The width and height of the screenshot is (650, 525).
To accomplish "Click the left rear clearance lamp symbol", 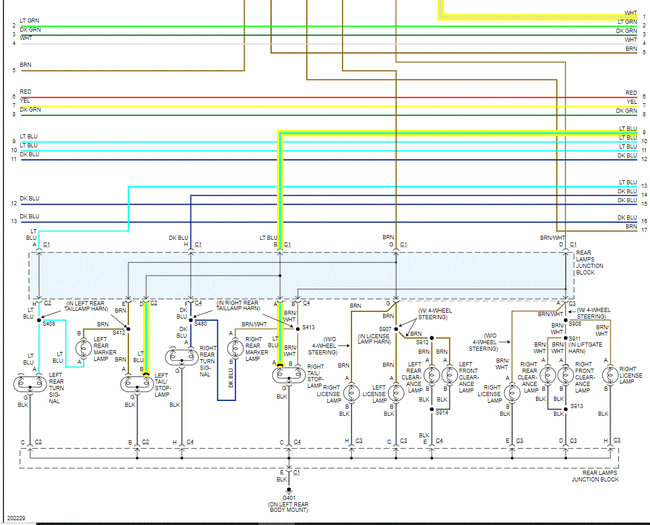I will pyautogui.click(x=432, y=375).
